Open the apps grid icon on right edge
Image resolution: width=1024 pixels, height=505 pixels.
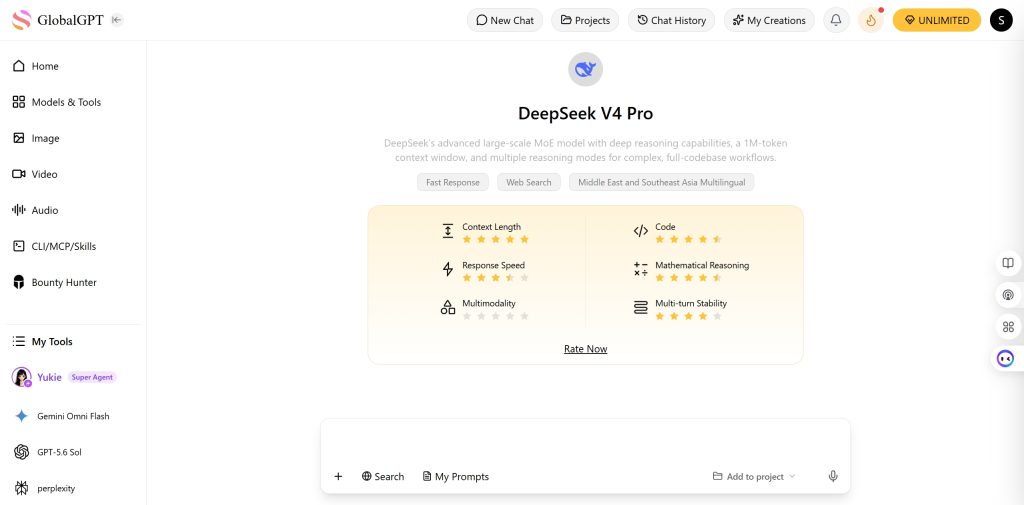pyautogui.click(x=1008, y=327)
